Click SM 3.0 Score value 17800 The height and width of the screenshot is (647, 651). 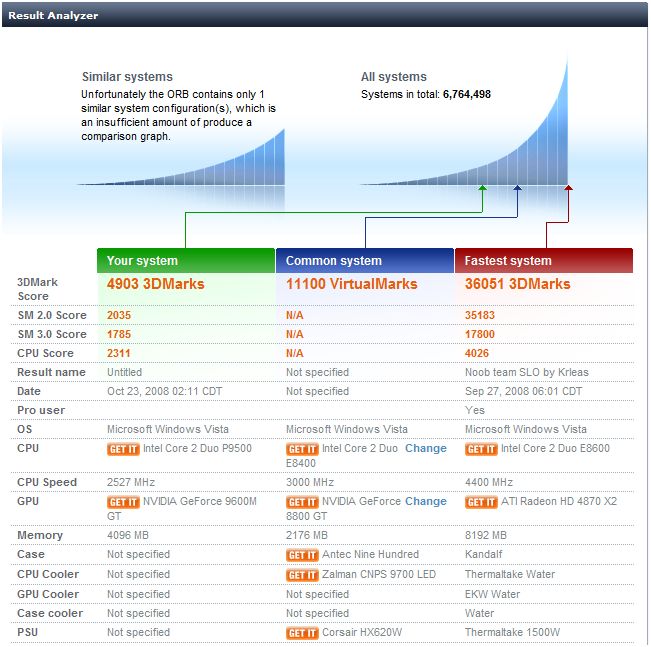[x=480, y=335]
